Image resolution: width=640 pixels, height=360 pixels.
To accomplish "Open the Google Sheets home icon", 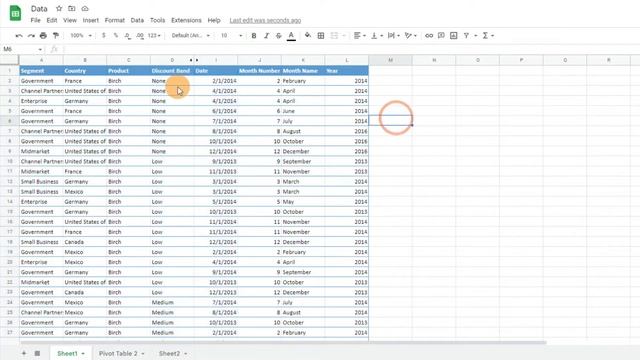I will pyautogui.click(x=16, y=13).
